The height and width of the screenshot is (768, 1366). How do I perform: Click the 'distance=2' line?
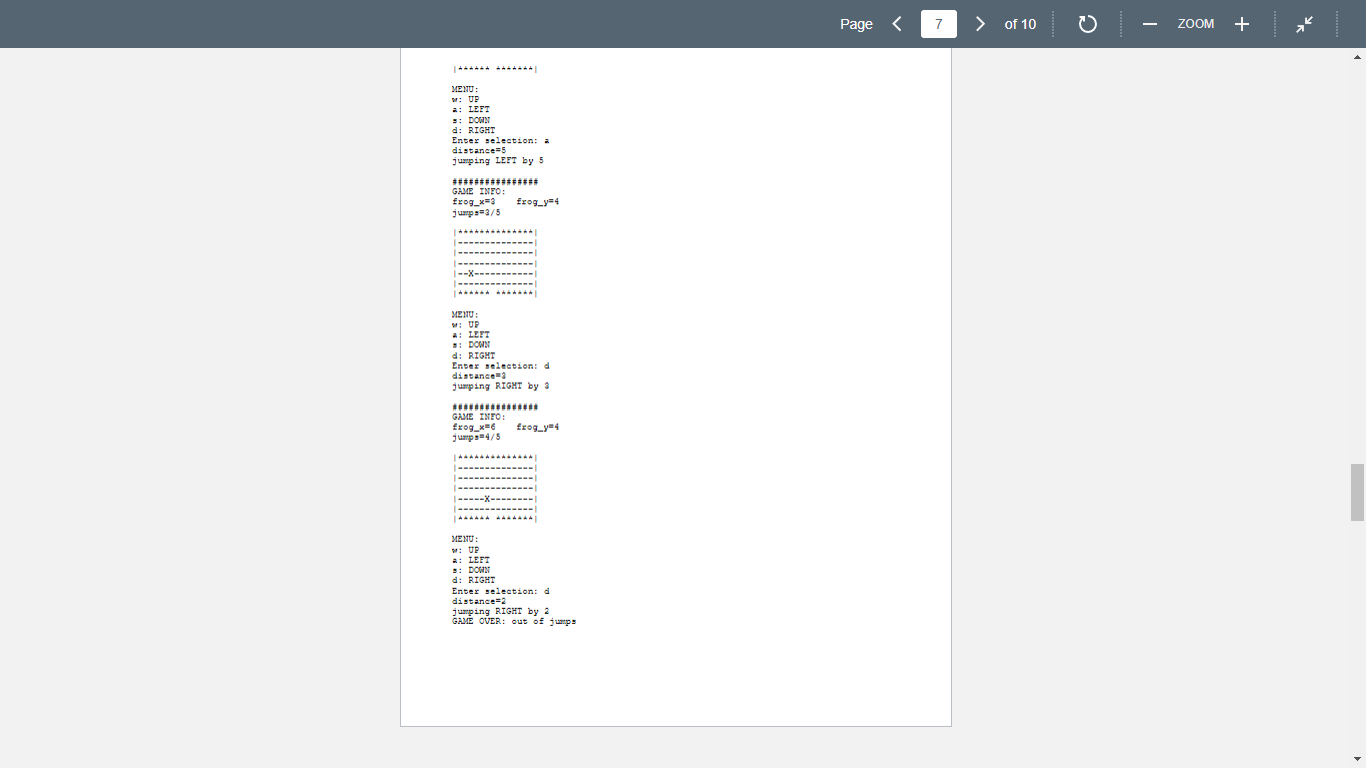pos(479,601)
